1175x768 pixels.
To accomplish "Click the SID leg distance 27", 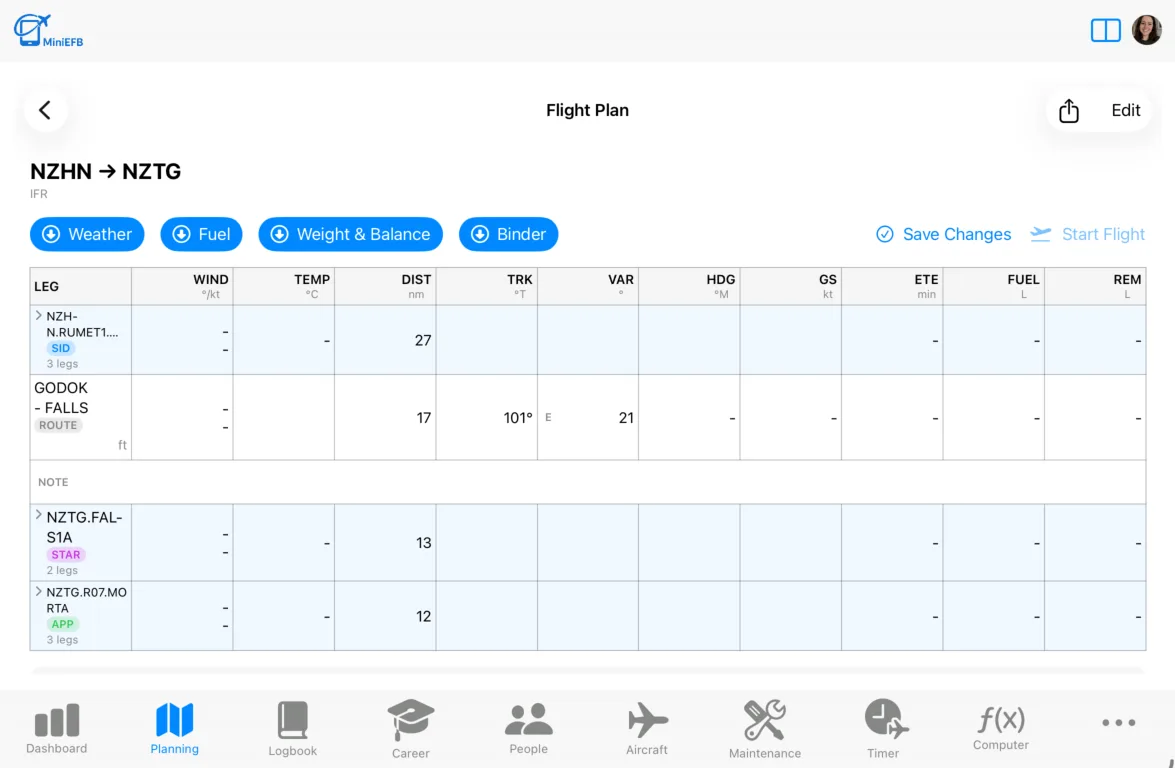I will [423, 340].
